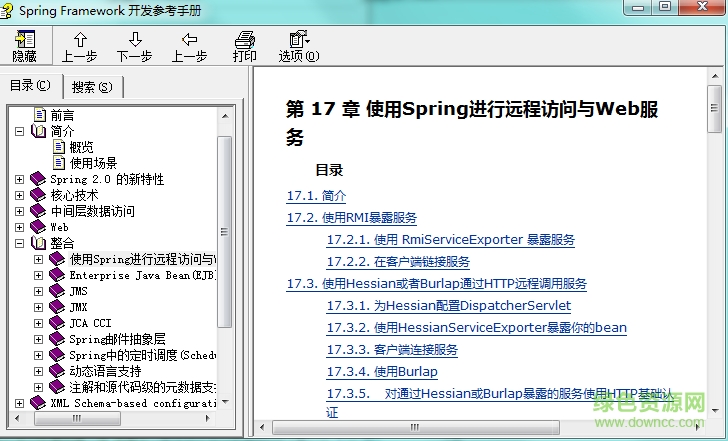The height and width of the screenshot is (441, 728).
Task: Select the 前言 tree item text
Action: (62, 115)
